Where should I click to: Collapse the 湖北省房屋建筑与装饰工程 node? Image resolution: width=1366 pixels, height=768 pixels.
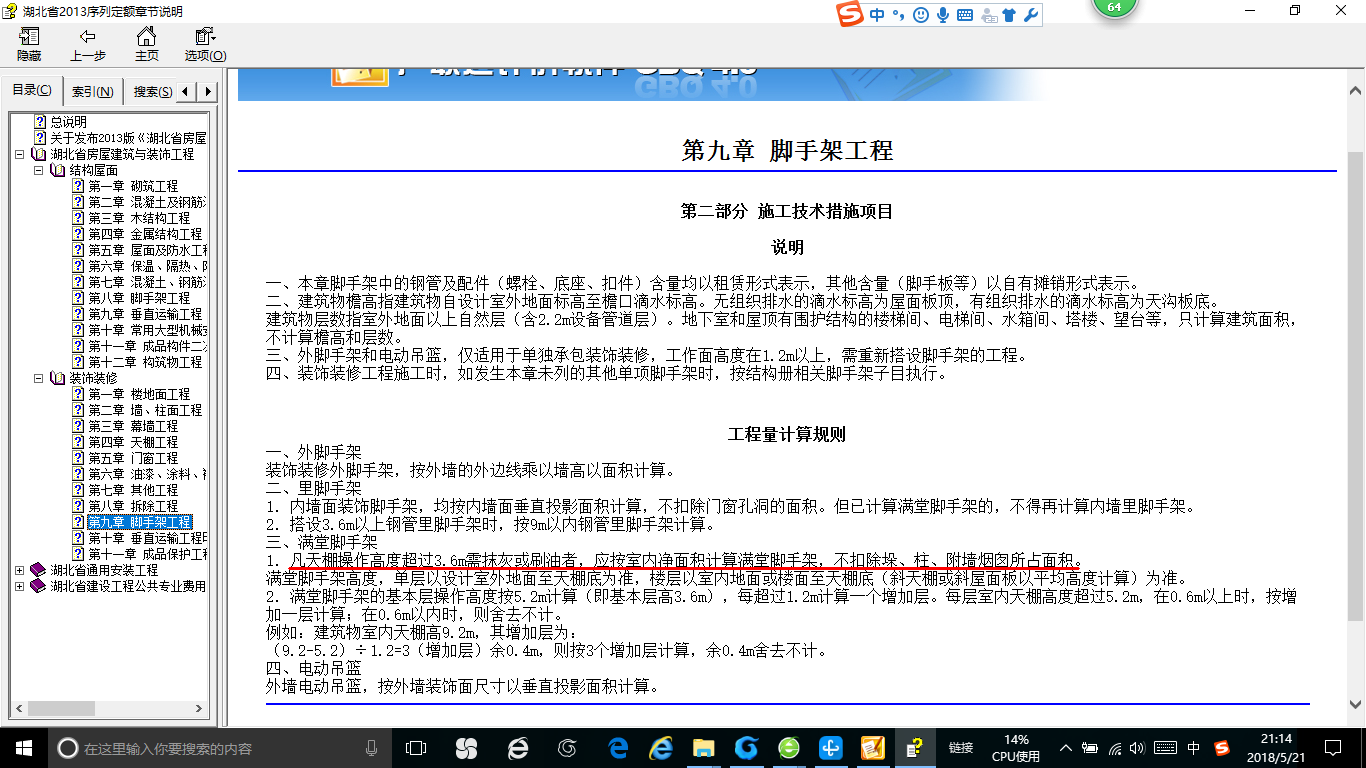(20, 154)
